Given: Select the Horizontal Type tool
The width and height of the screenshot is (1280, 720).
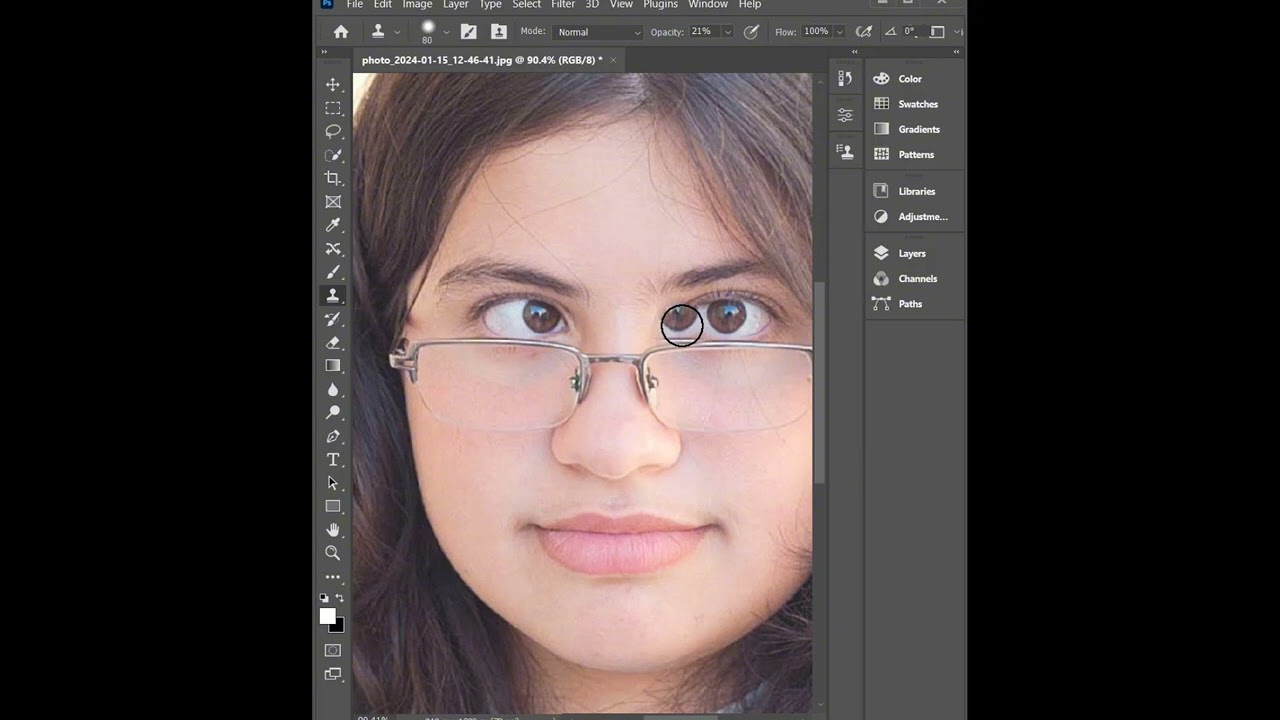Looking at the screenshot, I should 333,460.
